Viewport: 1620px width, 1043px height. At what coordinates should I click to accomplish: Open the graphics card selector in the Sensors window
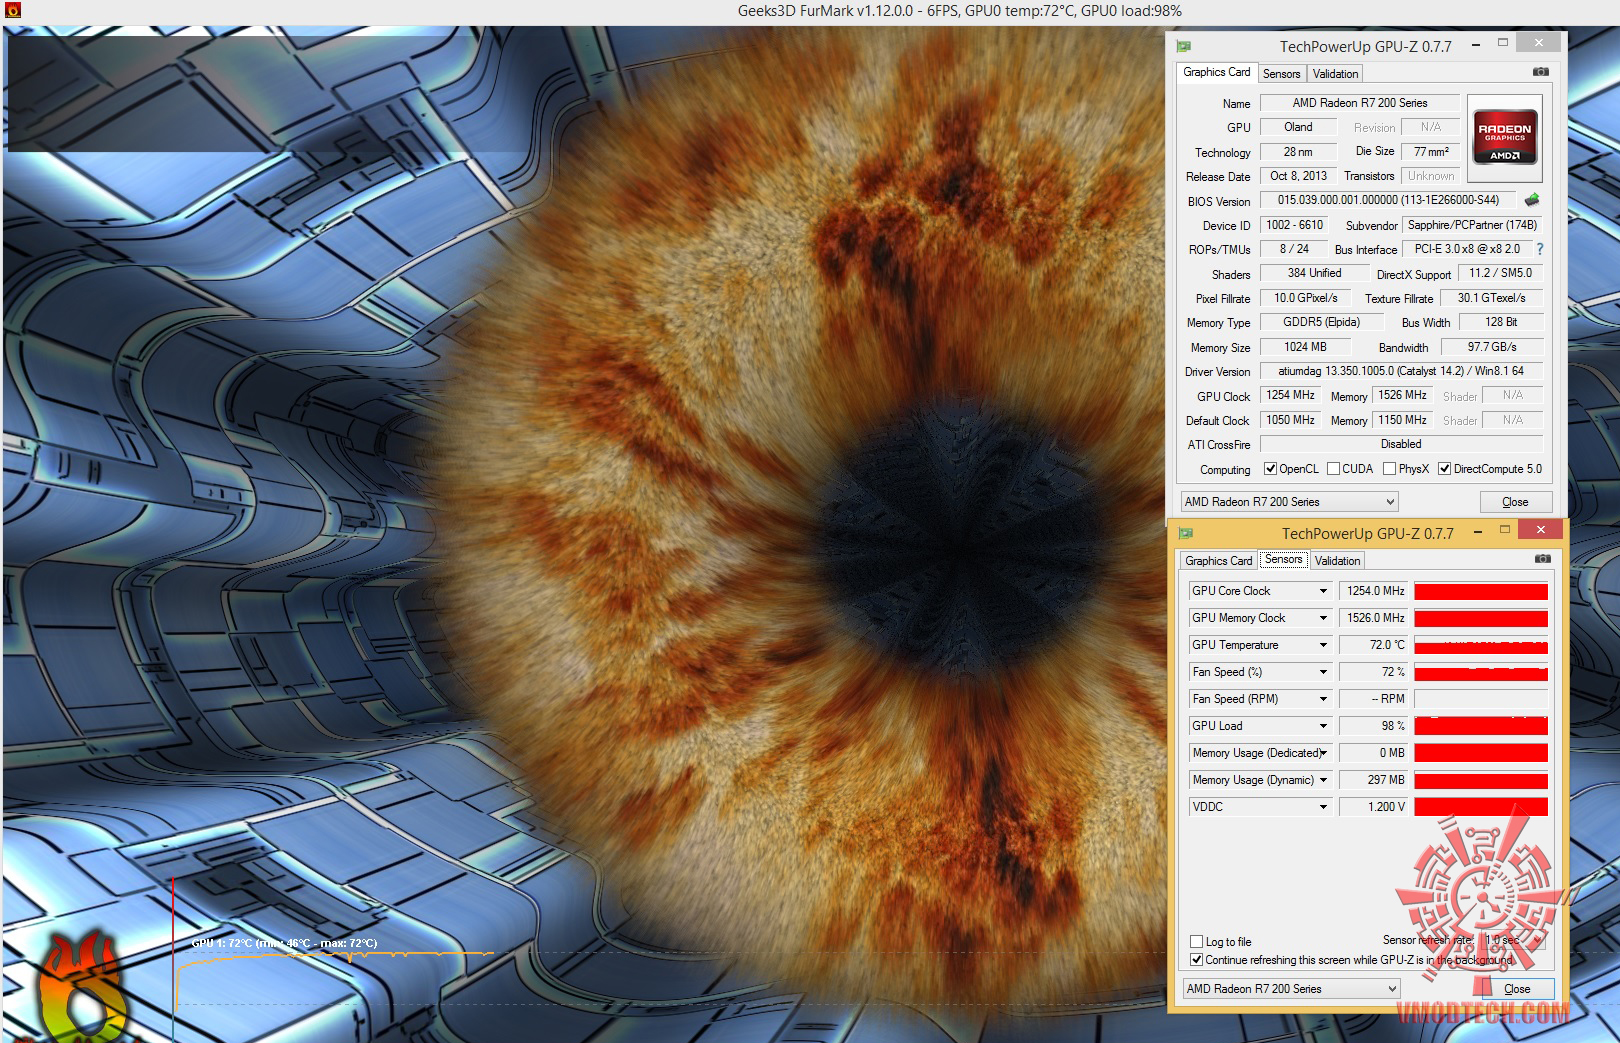tap(1291, 989)
